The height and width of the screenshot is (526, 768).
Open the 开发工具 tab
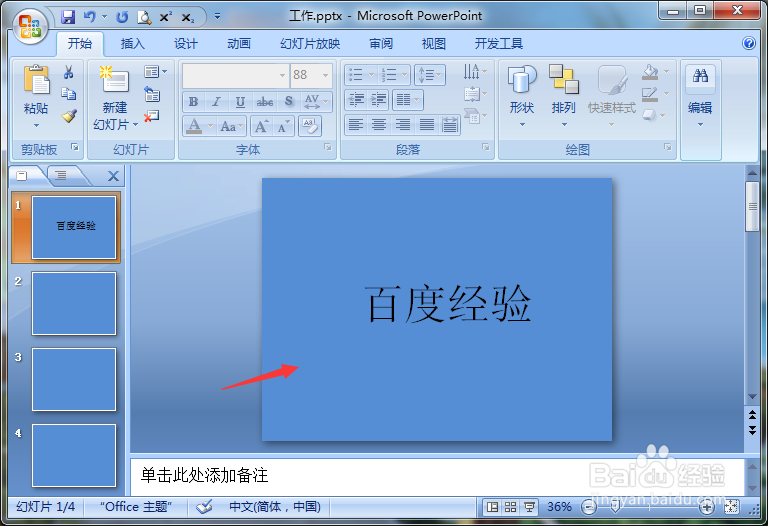(499, 44)
